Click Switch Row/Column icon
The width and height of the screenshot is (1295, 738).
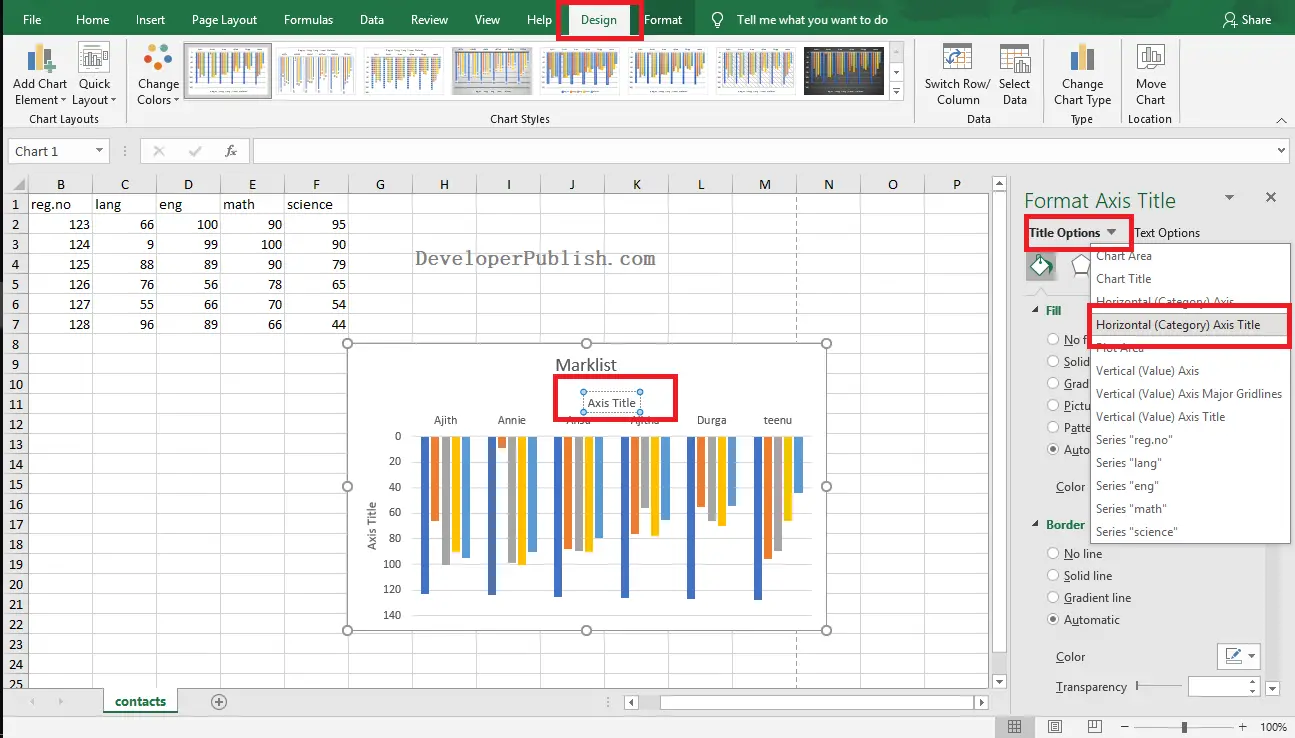click(957, 58)
